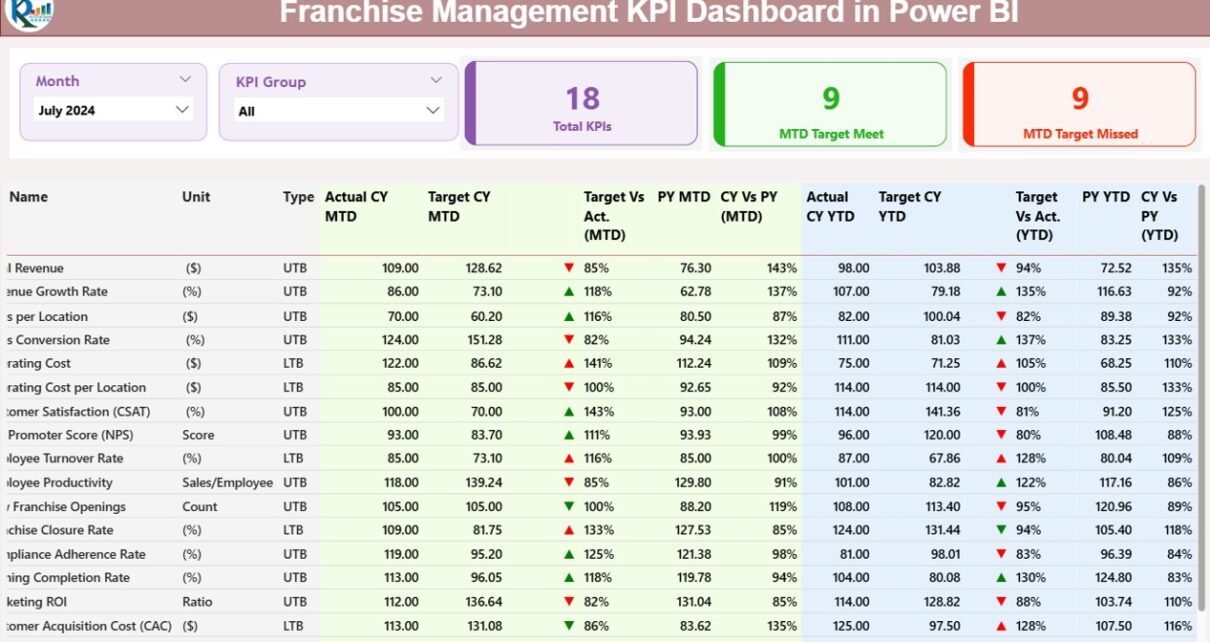The width and height of the screenshot is (1210, 642).
Task: Click the red MTD arrow in the ROI row
Action: (569, 602)
